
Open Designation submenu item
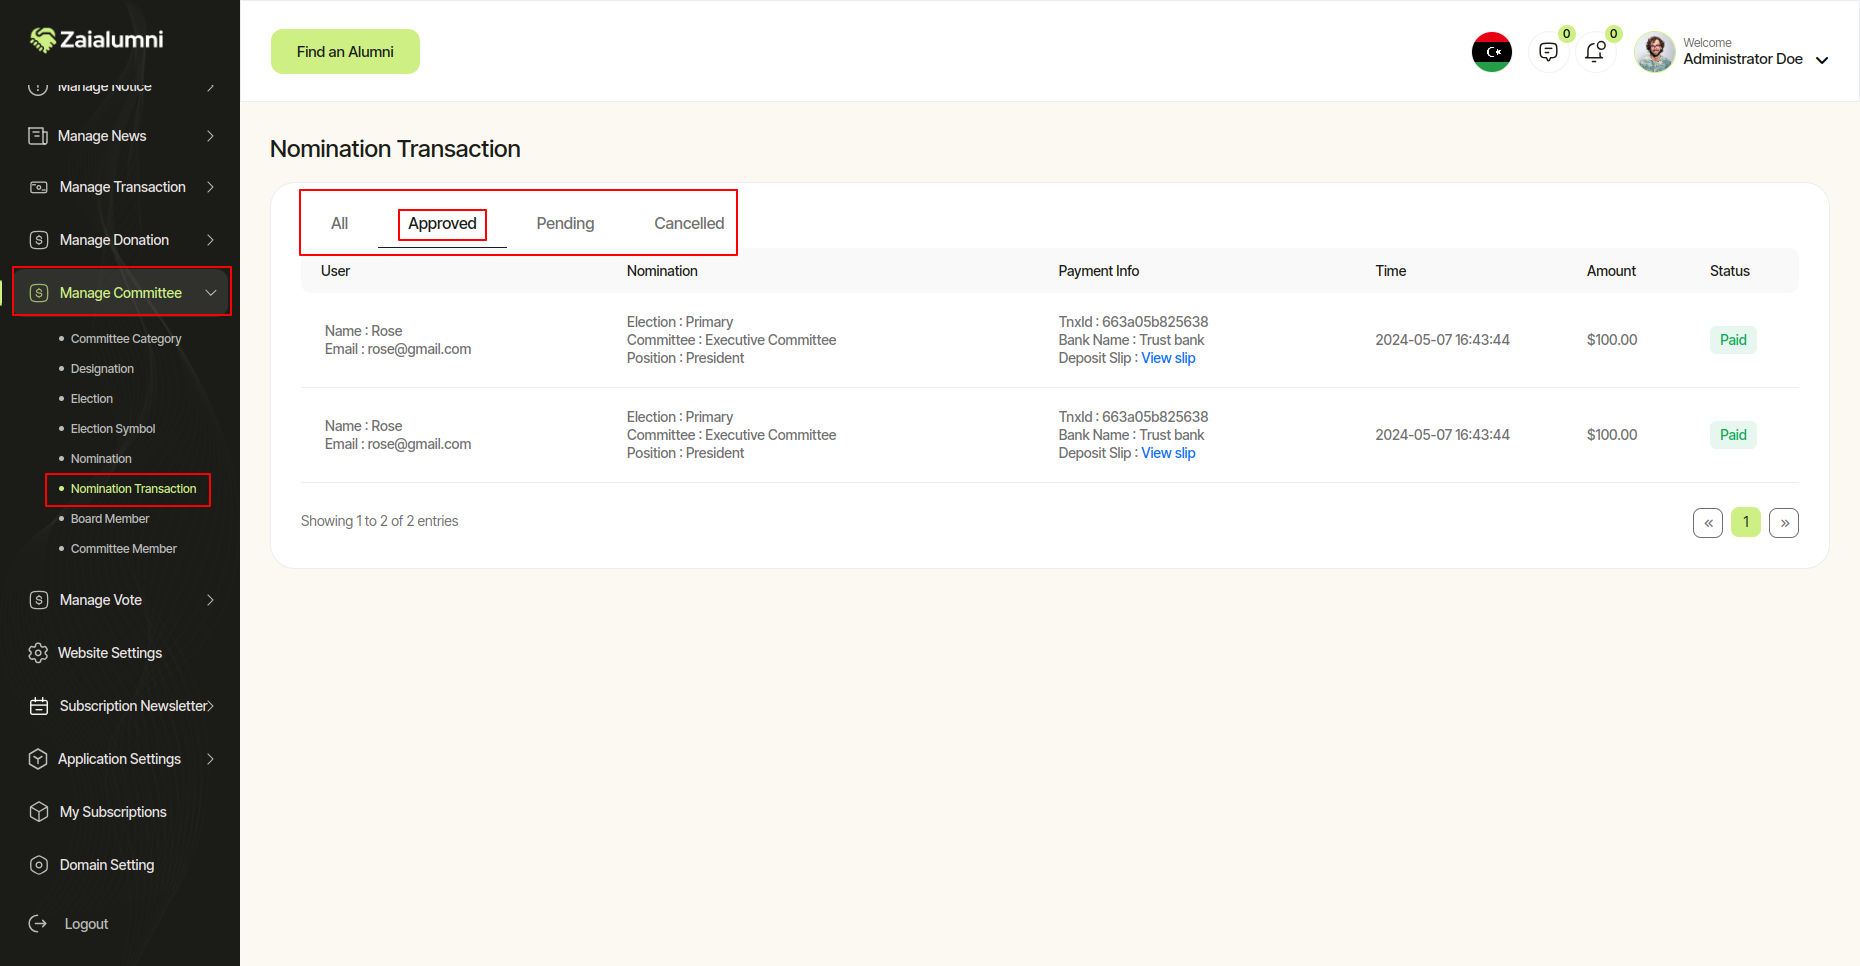point(102,369)
